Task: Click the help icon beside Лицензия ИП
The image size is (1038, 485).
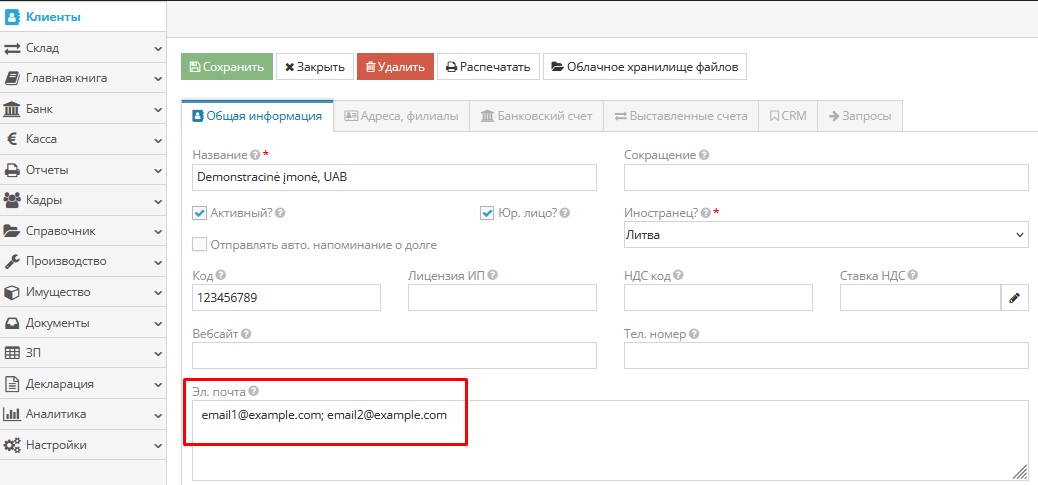Action: 493,276
